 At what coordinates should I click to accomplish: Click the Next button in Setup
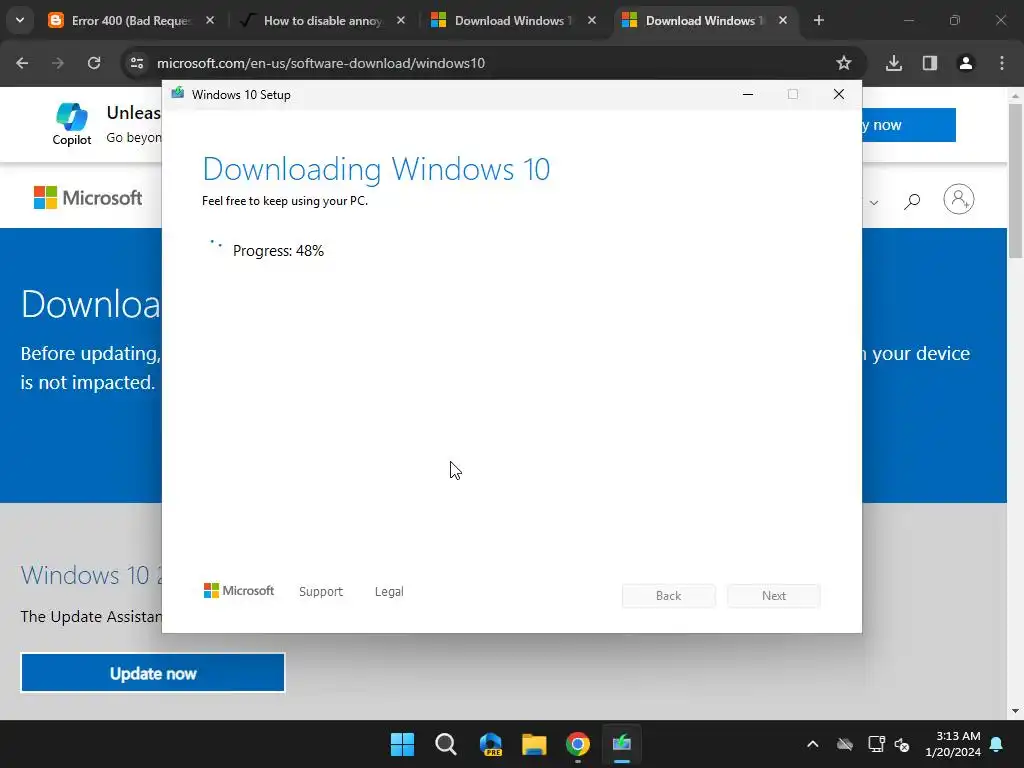click(x=774, y=596)
